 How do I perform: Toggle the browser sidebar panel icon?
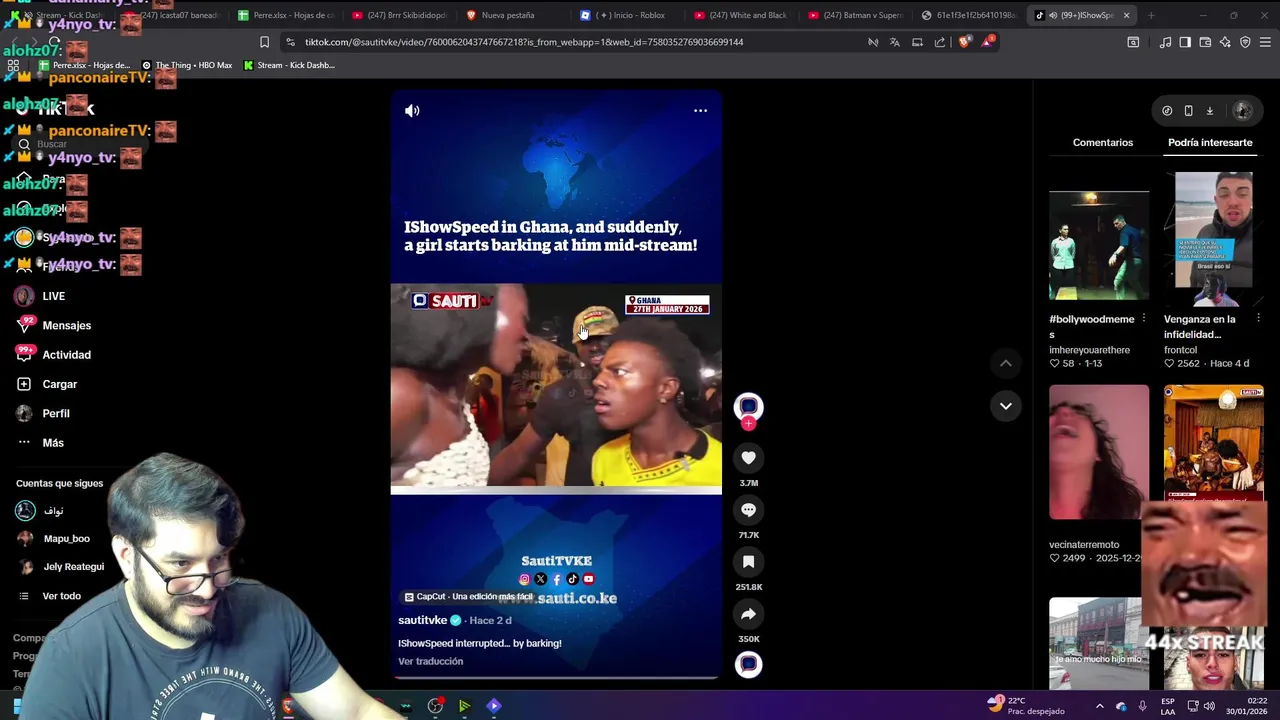[1185, 42]
